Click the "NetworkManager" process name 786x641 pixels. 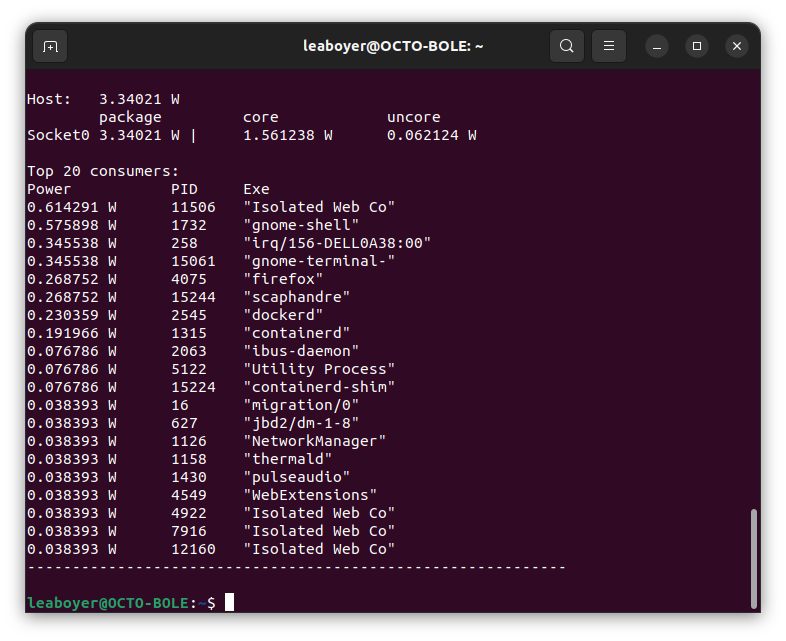(x=314, y=441)
